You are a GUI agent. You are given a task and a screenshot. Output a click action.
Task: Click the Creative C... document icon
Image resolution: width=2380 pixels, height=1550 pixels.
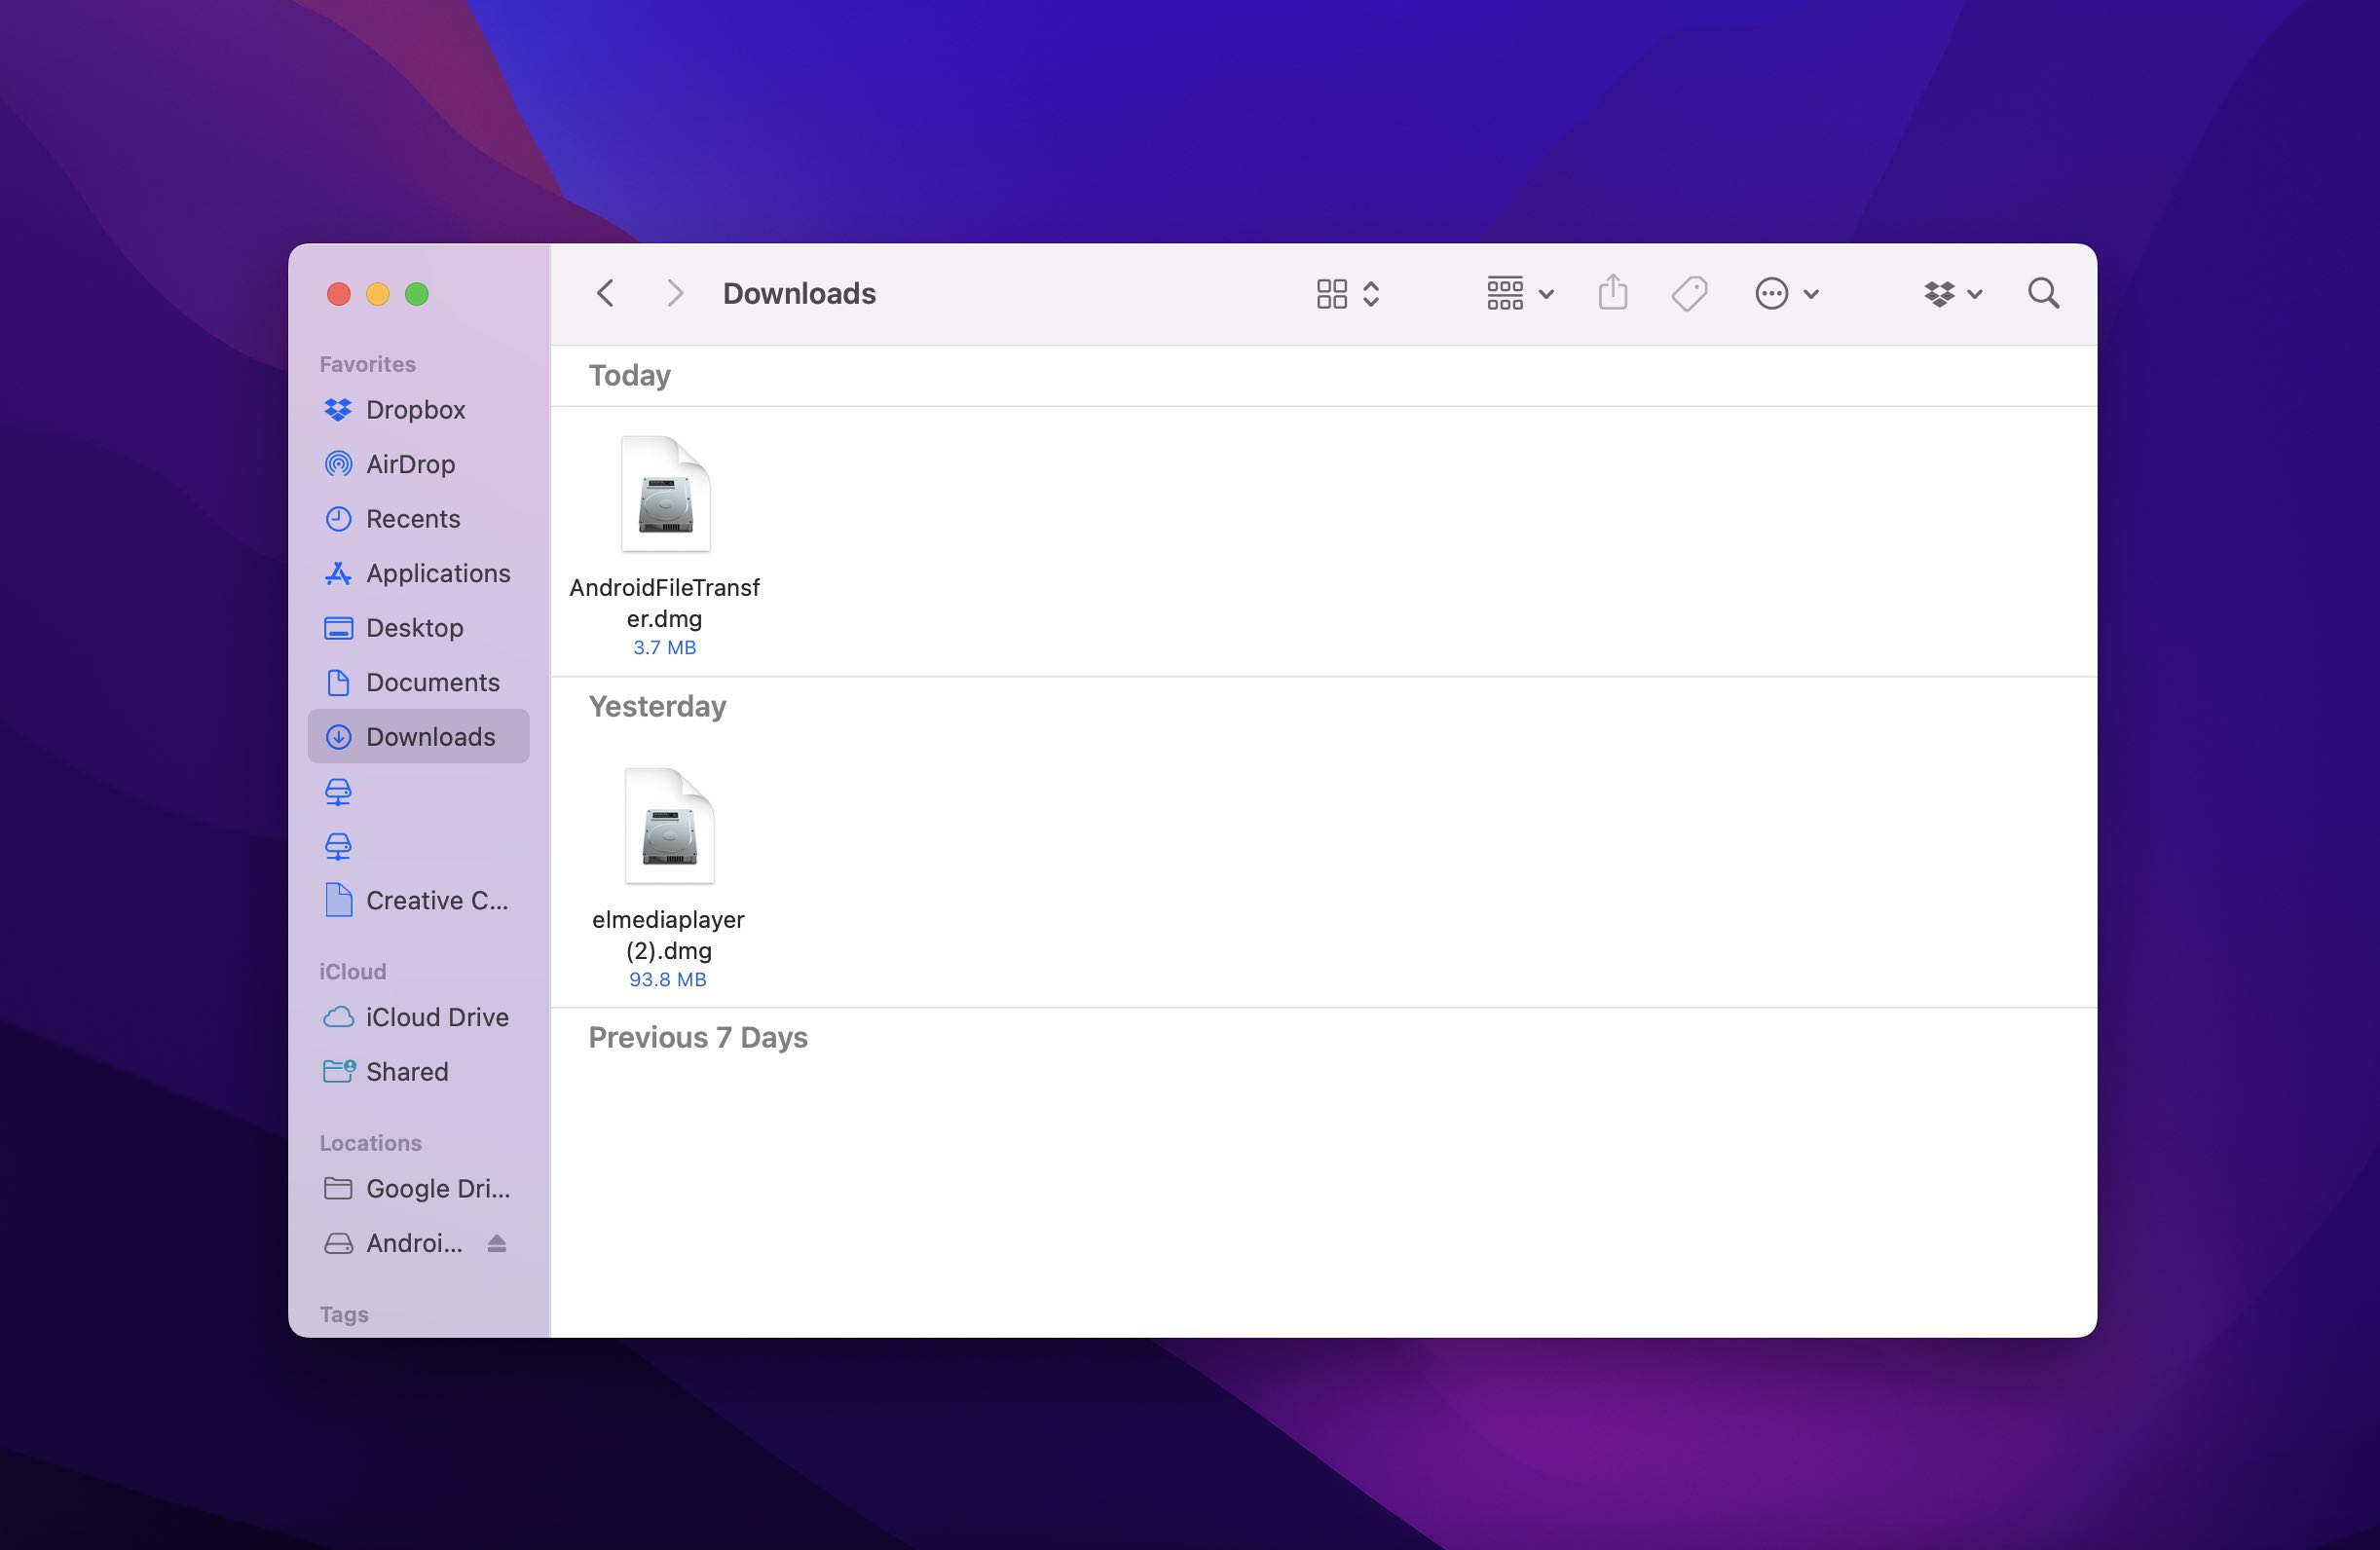point(338,900)
